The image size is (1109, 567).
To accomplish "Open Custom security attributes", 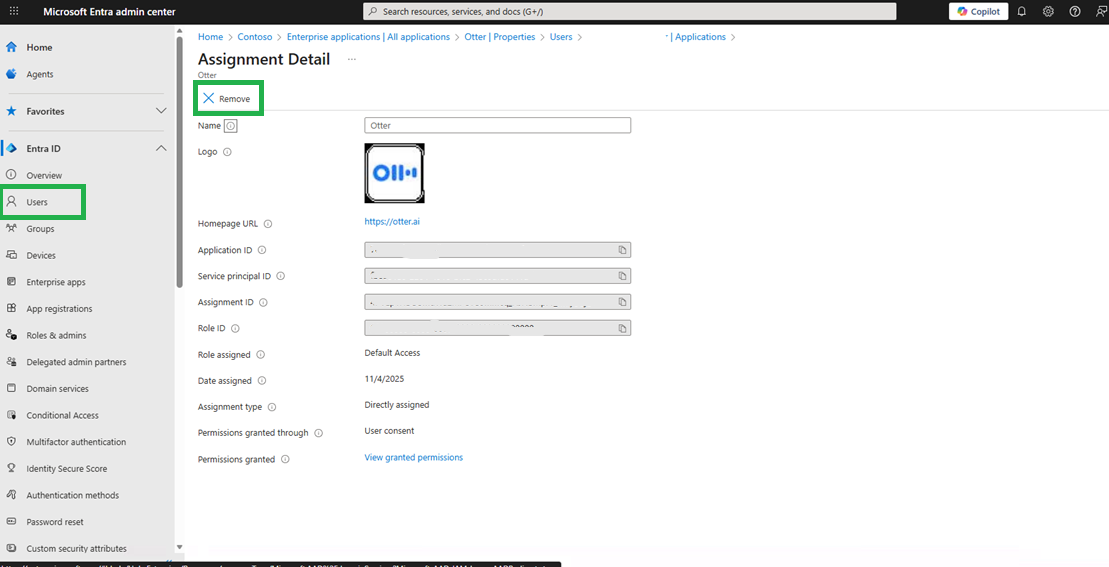I will coord(76,549).
